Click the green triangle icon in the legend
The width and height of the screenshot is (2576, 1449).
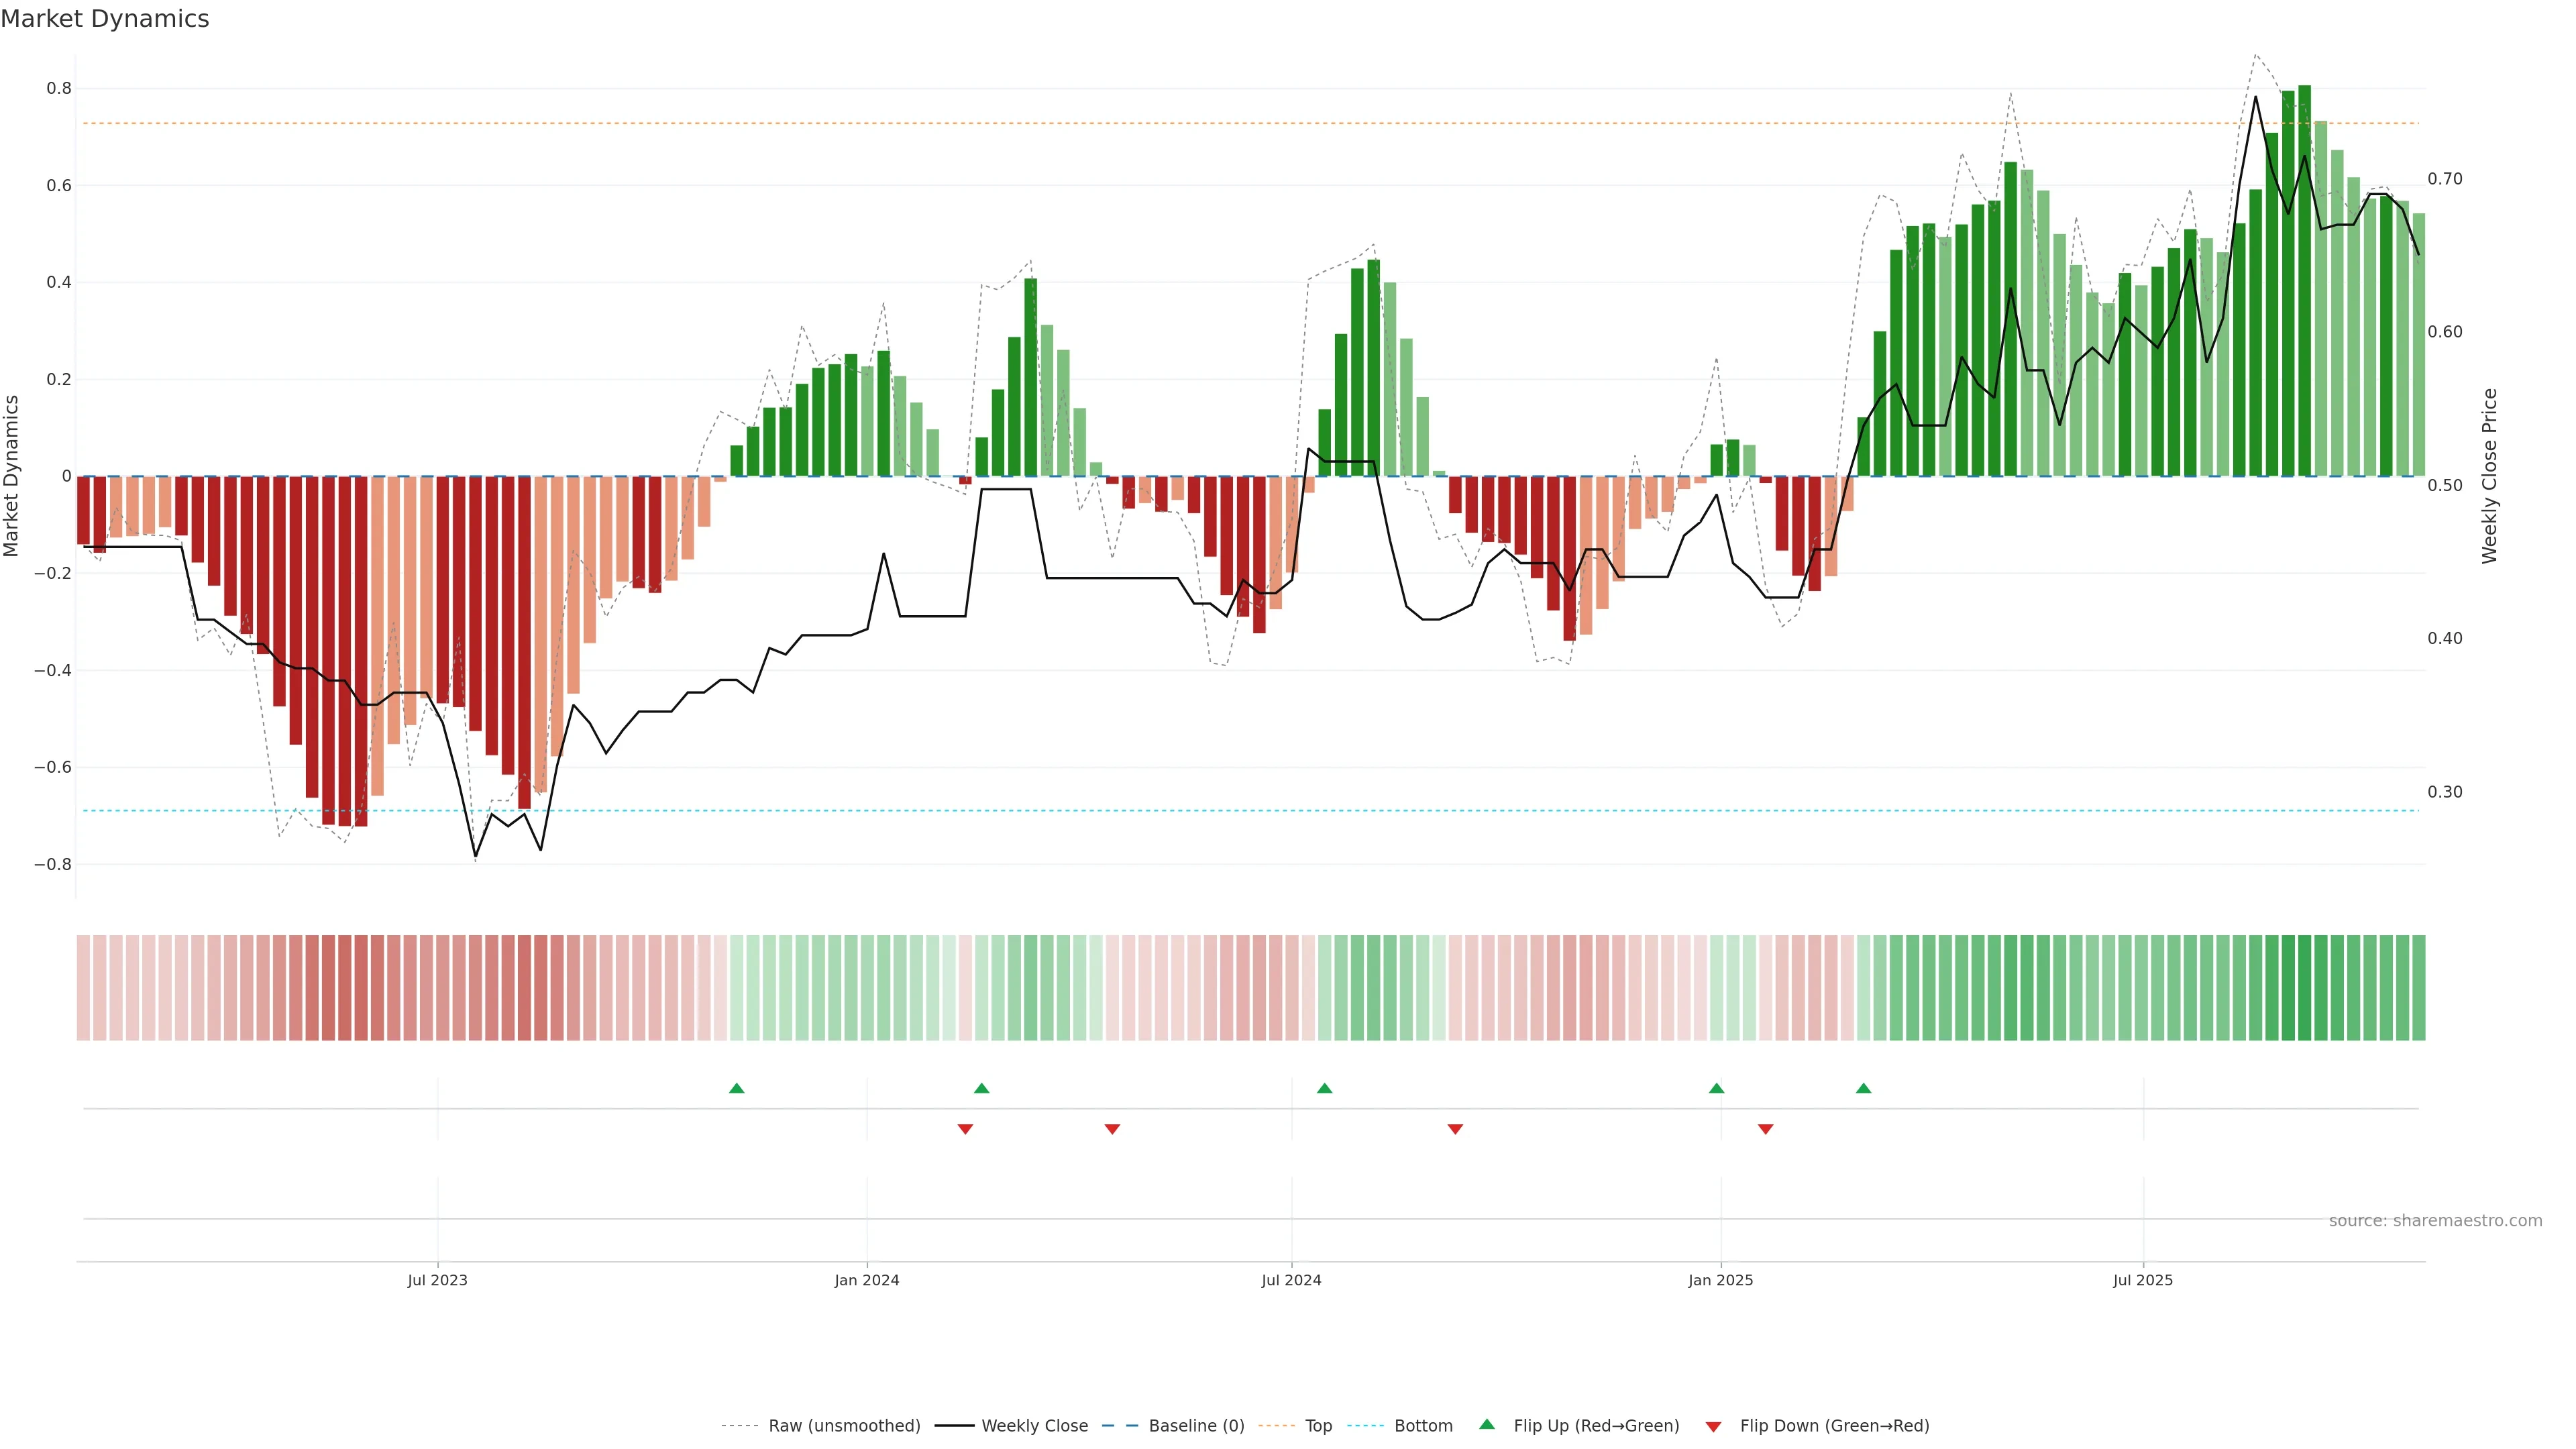[x=1487, y=1425]
